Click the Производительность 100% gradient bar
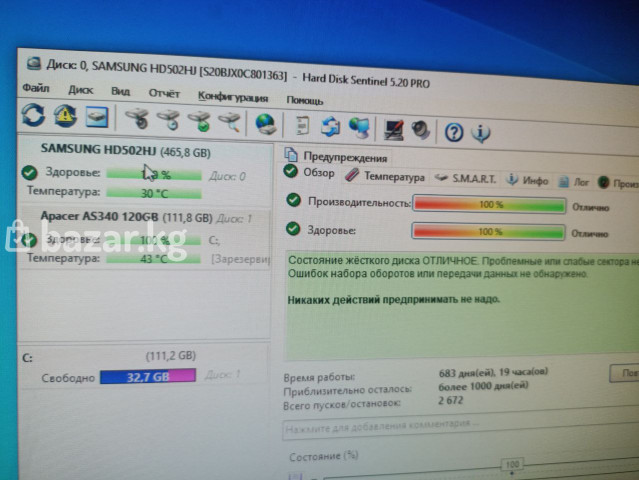The height and width of the screenshot is (480, 639). coord(490,204)
